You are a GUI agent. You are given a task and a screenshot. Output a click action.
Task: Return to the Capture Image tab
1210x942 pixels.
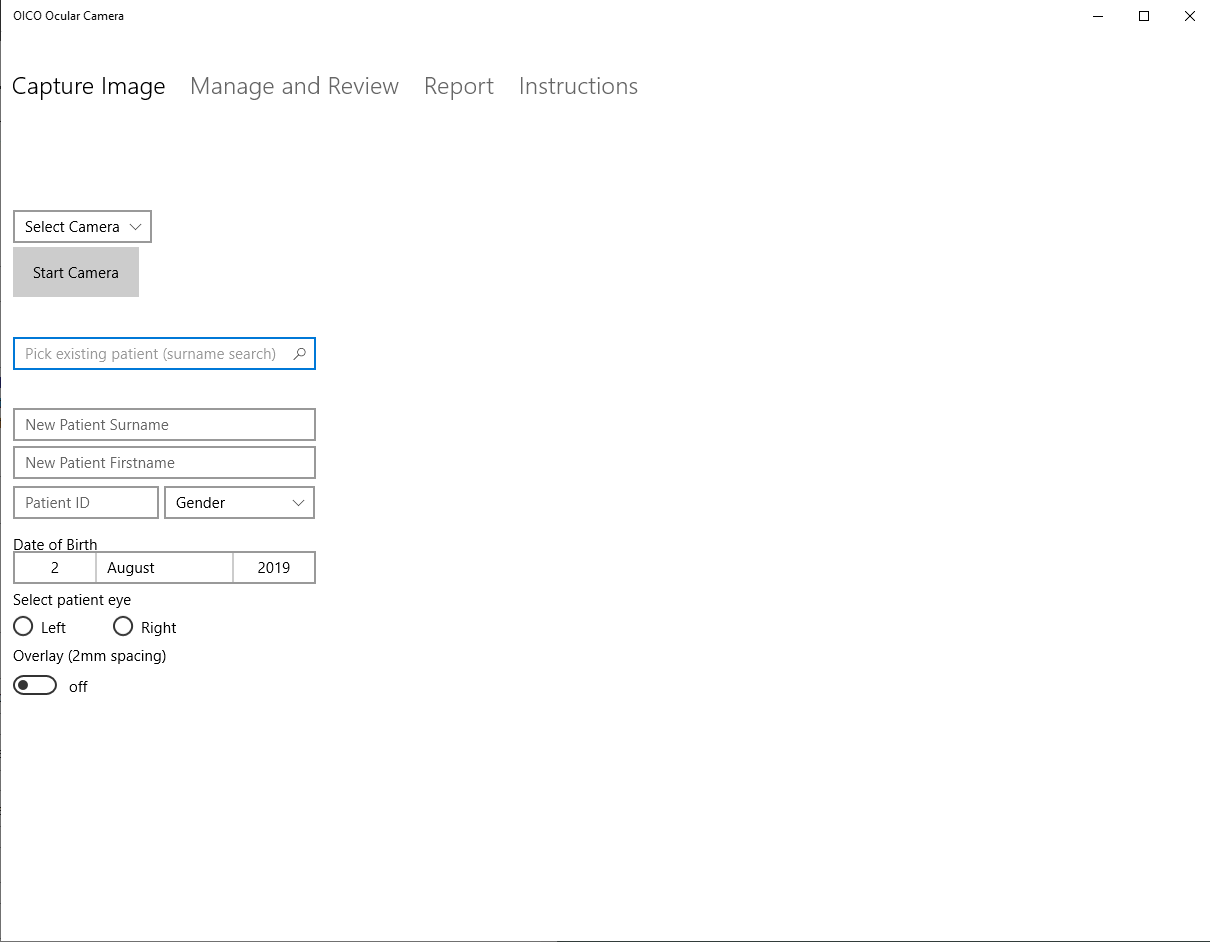pos(88,86)
